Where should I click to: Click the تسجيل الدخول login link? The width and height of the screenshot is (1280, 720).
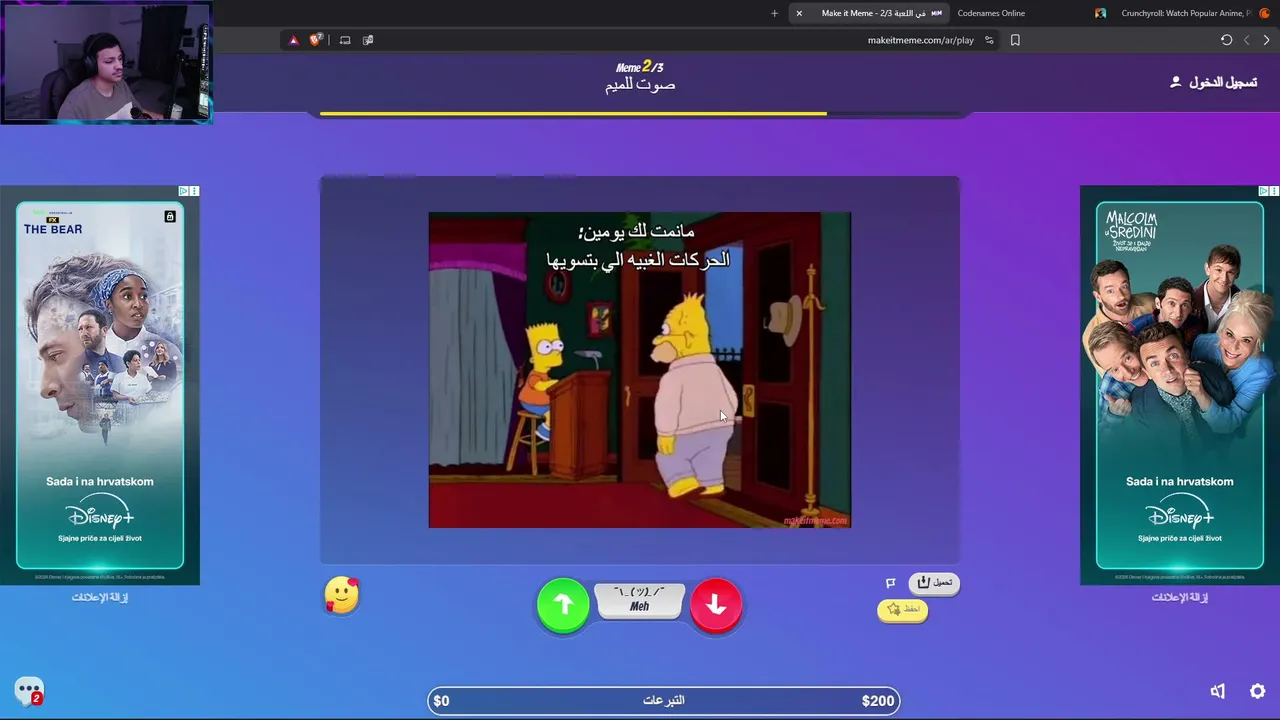click(x=1214, y=82)
